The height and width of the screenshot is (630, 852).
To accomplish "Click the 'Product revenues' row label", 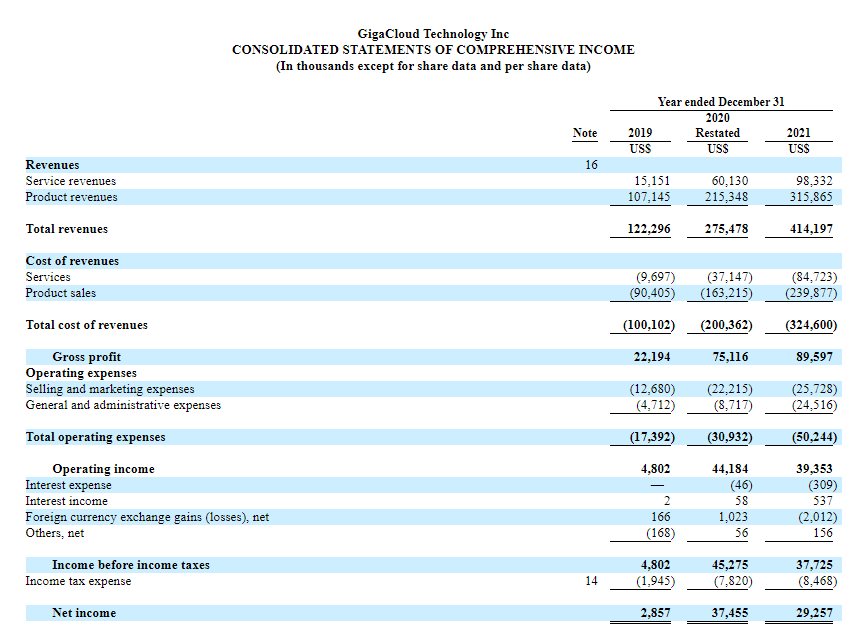I will click(x=71, y=197).
